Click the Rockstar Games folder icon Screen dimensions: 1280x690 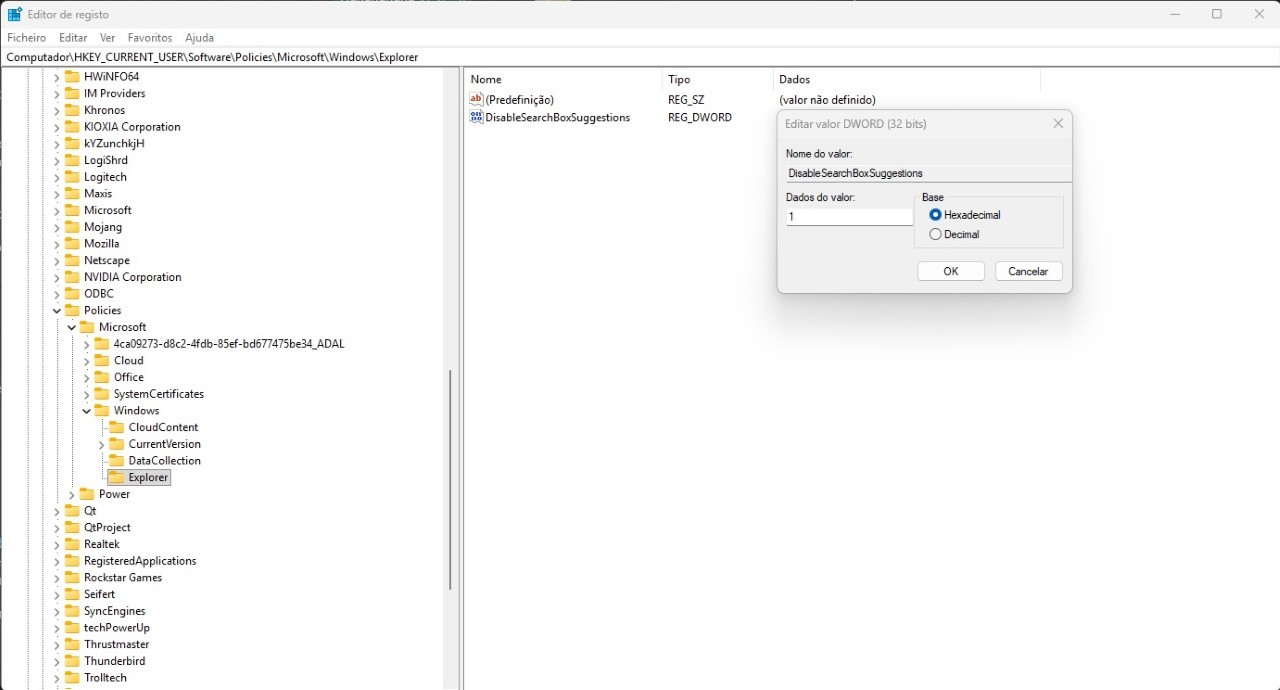72,578
